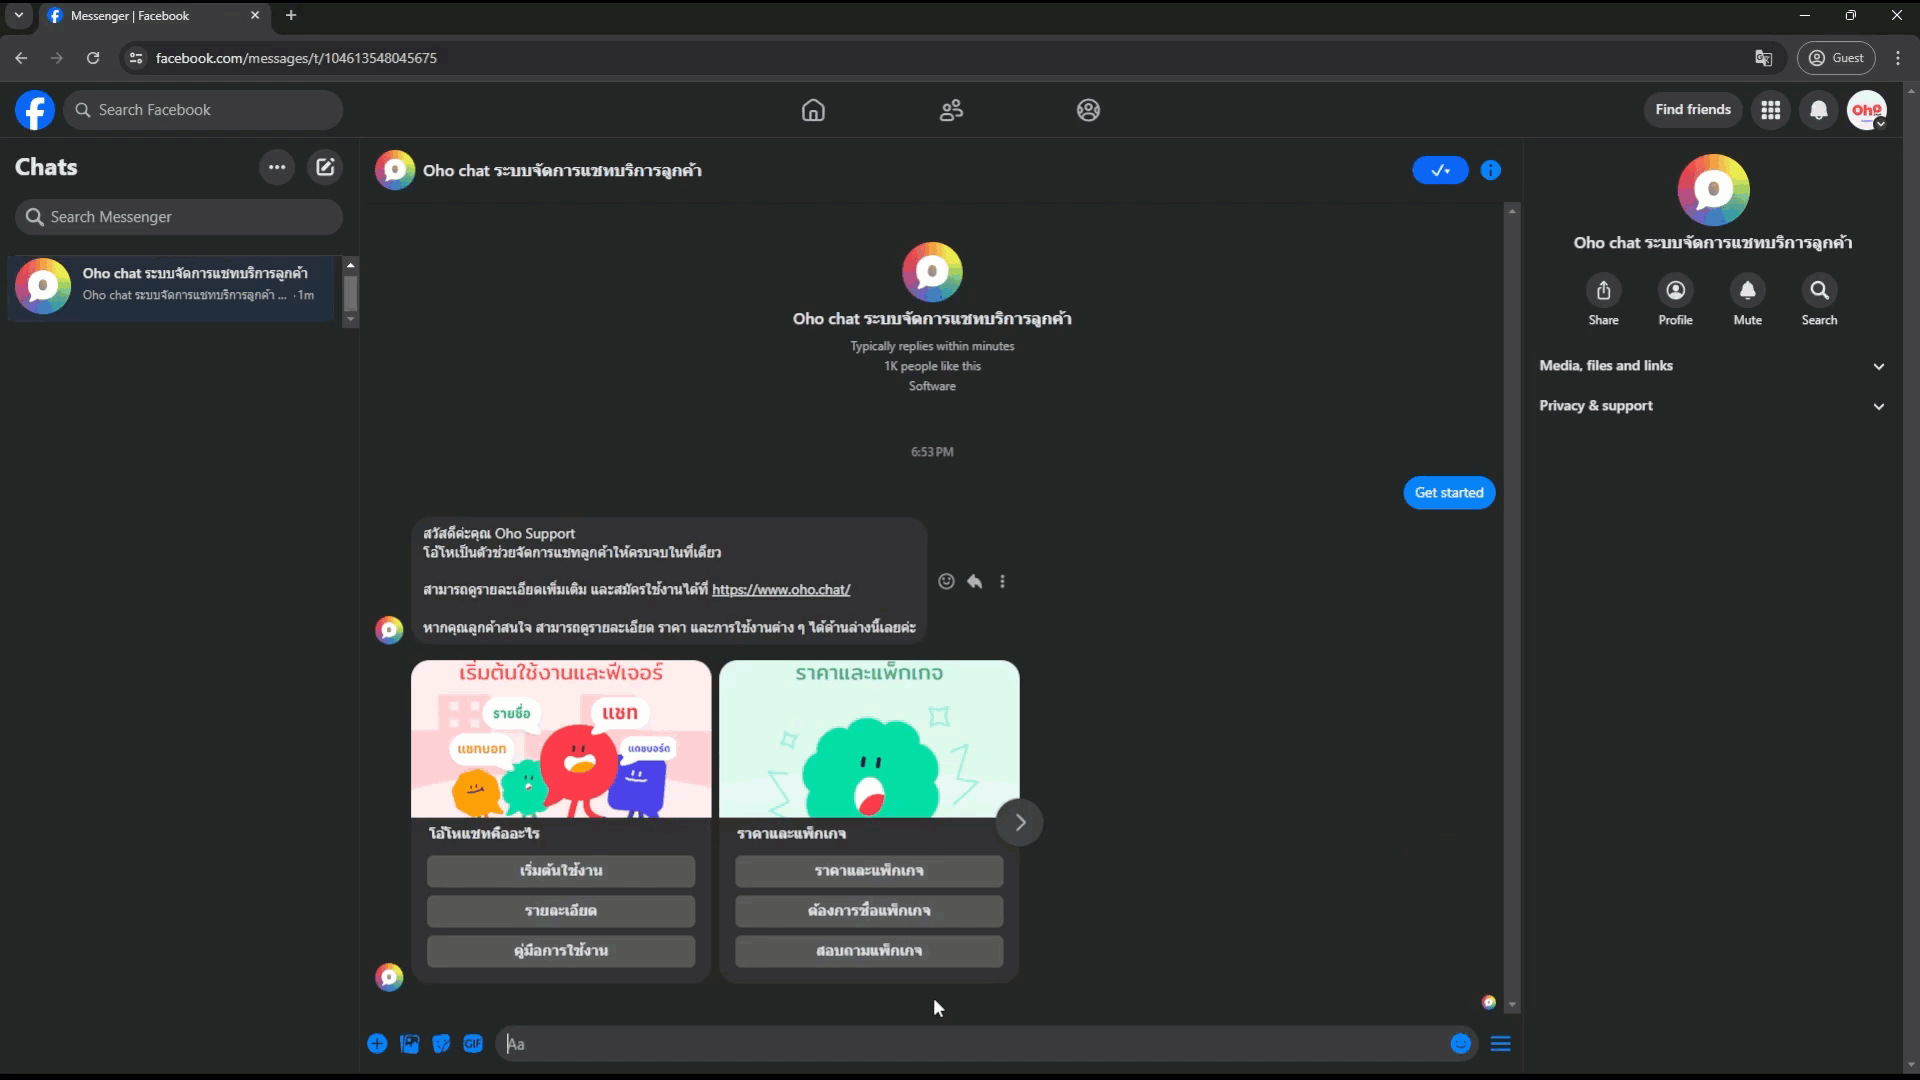Open the Profile icon in info panel
Image resolution: width=1920 pixels, height=1080 pixels.
1675,290
